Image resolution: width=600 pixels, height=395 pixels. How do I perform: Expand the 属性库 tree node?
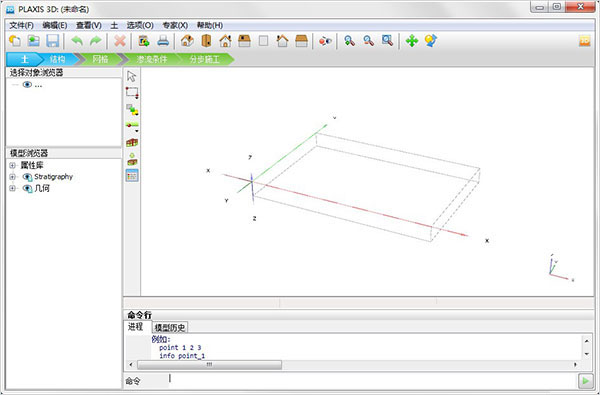click(x=12, y=165)
